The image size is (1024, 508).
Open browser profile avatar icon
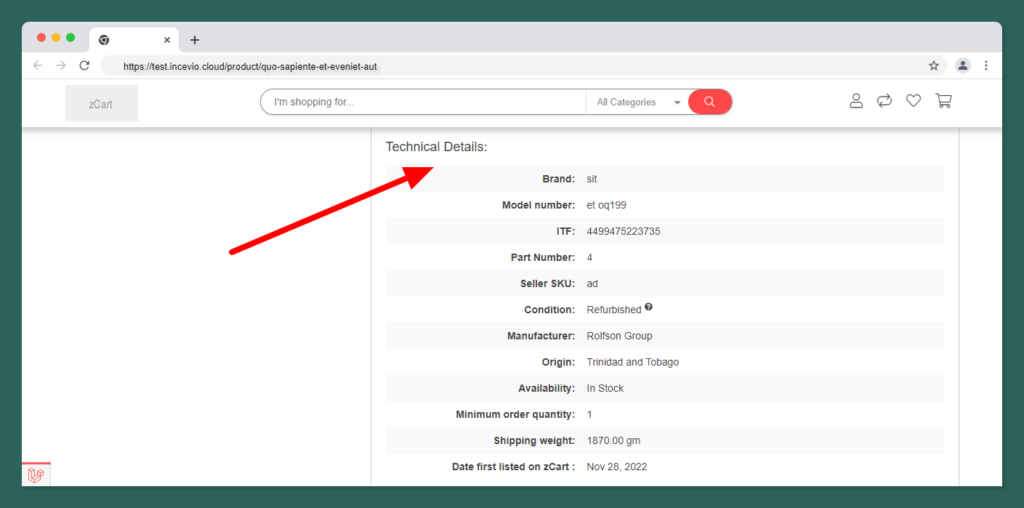pos(962,66)
